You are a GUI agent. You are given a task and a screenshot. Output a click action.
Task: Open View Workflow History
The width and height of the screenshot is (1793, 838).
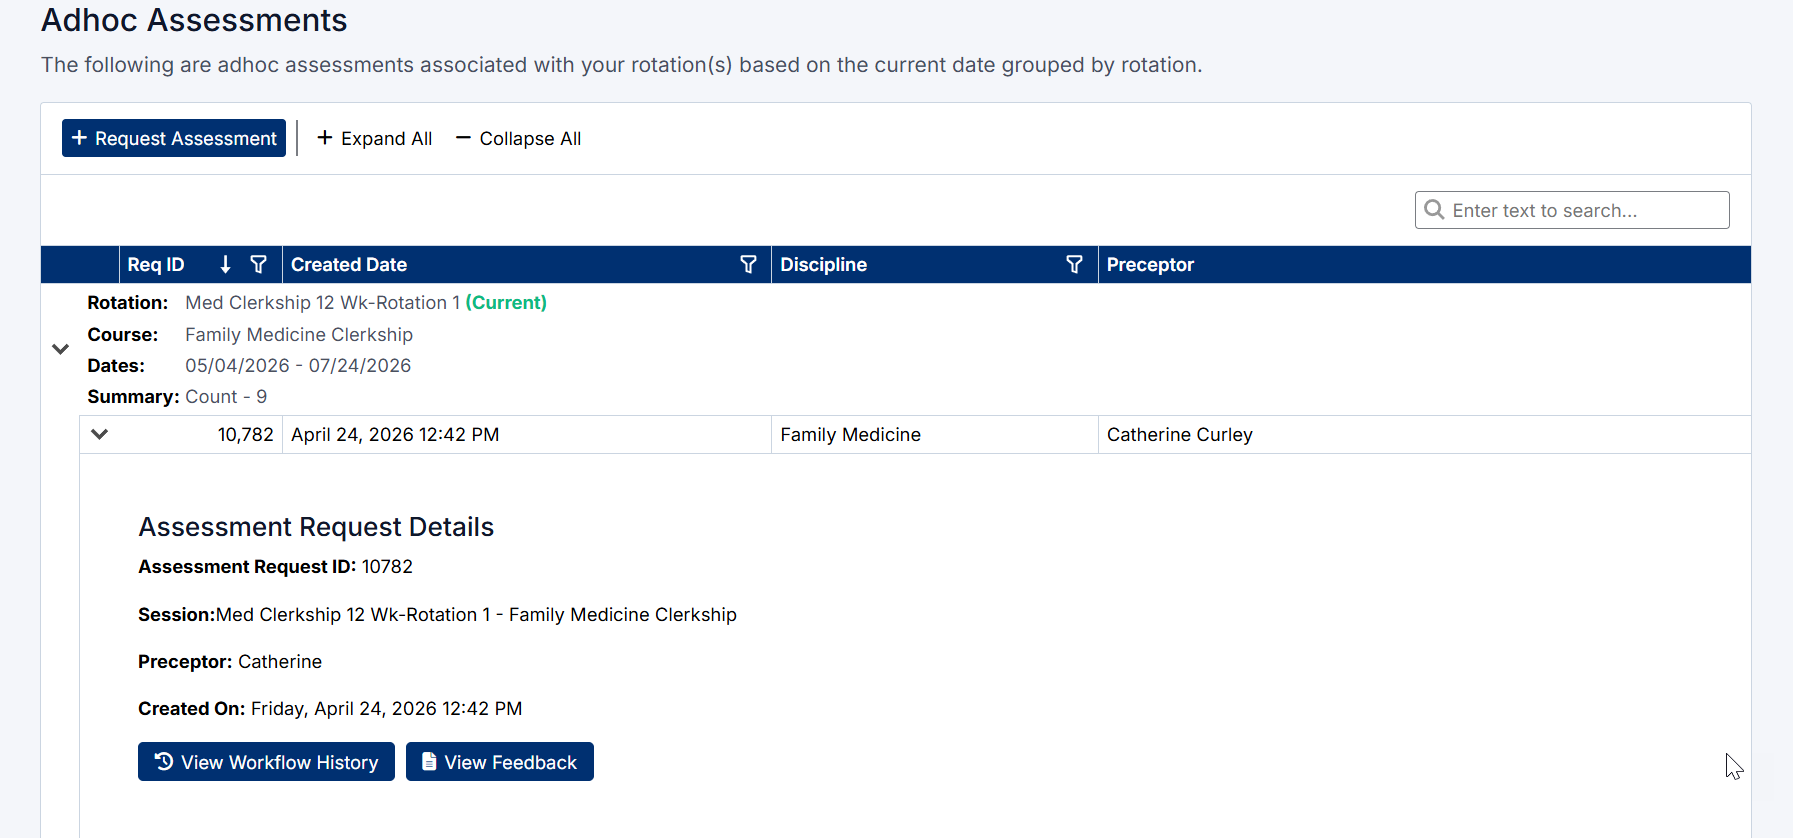click(x=266, y=762)
